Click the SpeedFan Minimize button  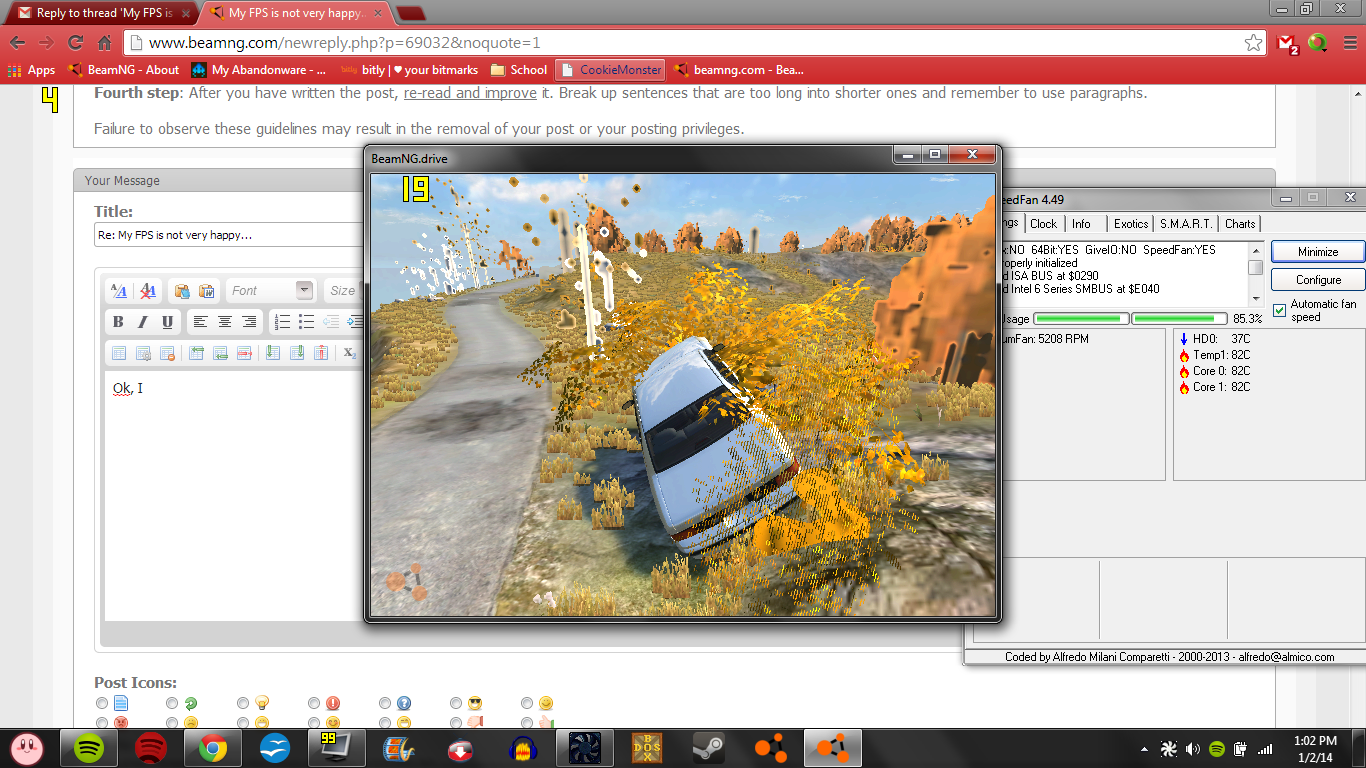(x=1318, y=252)
